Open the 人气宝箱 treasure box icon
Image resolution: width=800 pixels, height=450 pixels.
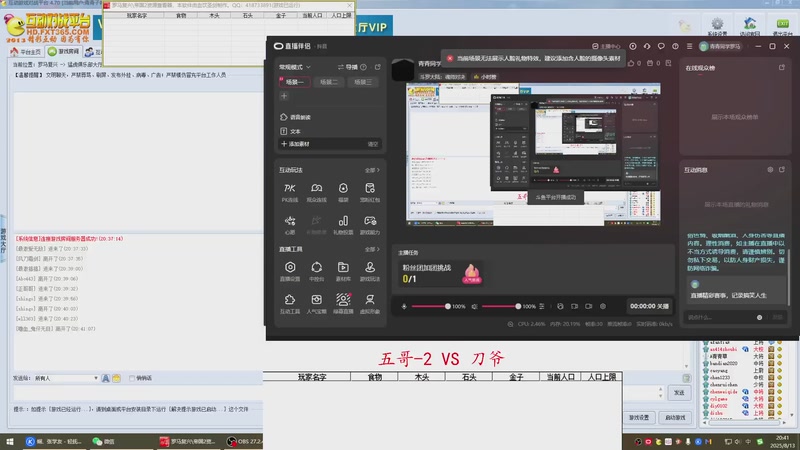(x=316, y=304)
